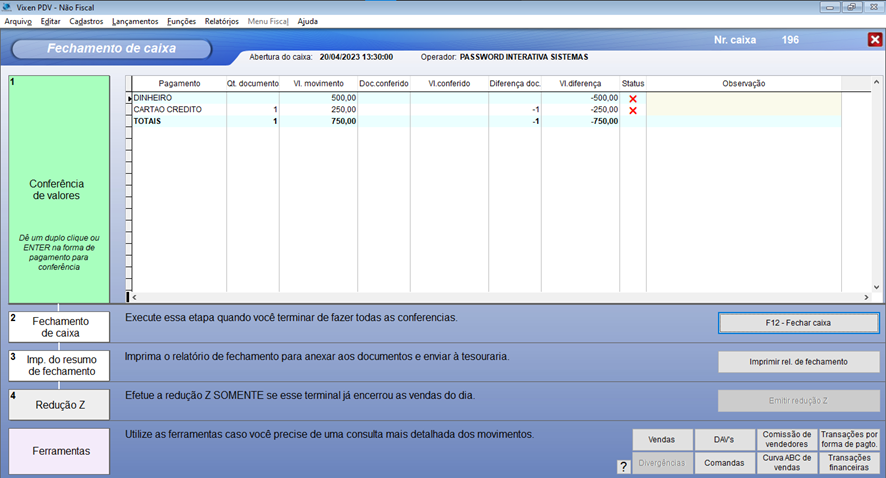Click the Doc.conferido cell for CARTAO CREDITO
Screen dimensions: 886x478
384,110
